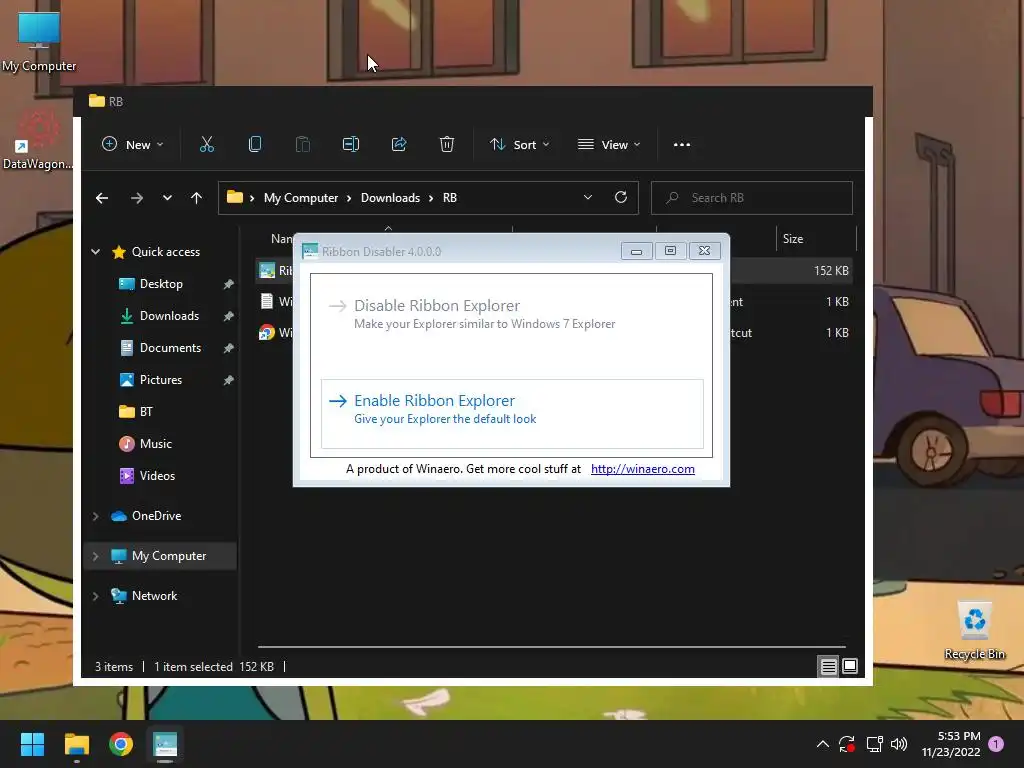Click the horizontal scrollbar in file list
This screenshot has height=768, width=1024.
point(552,647)
